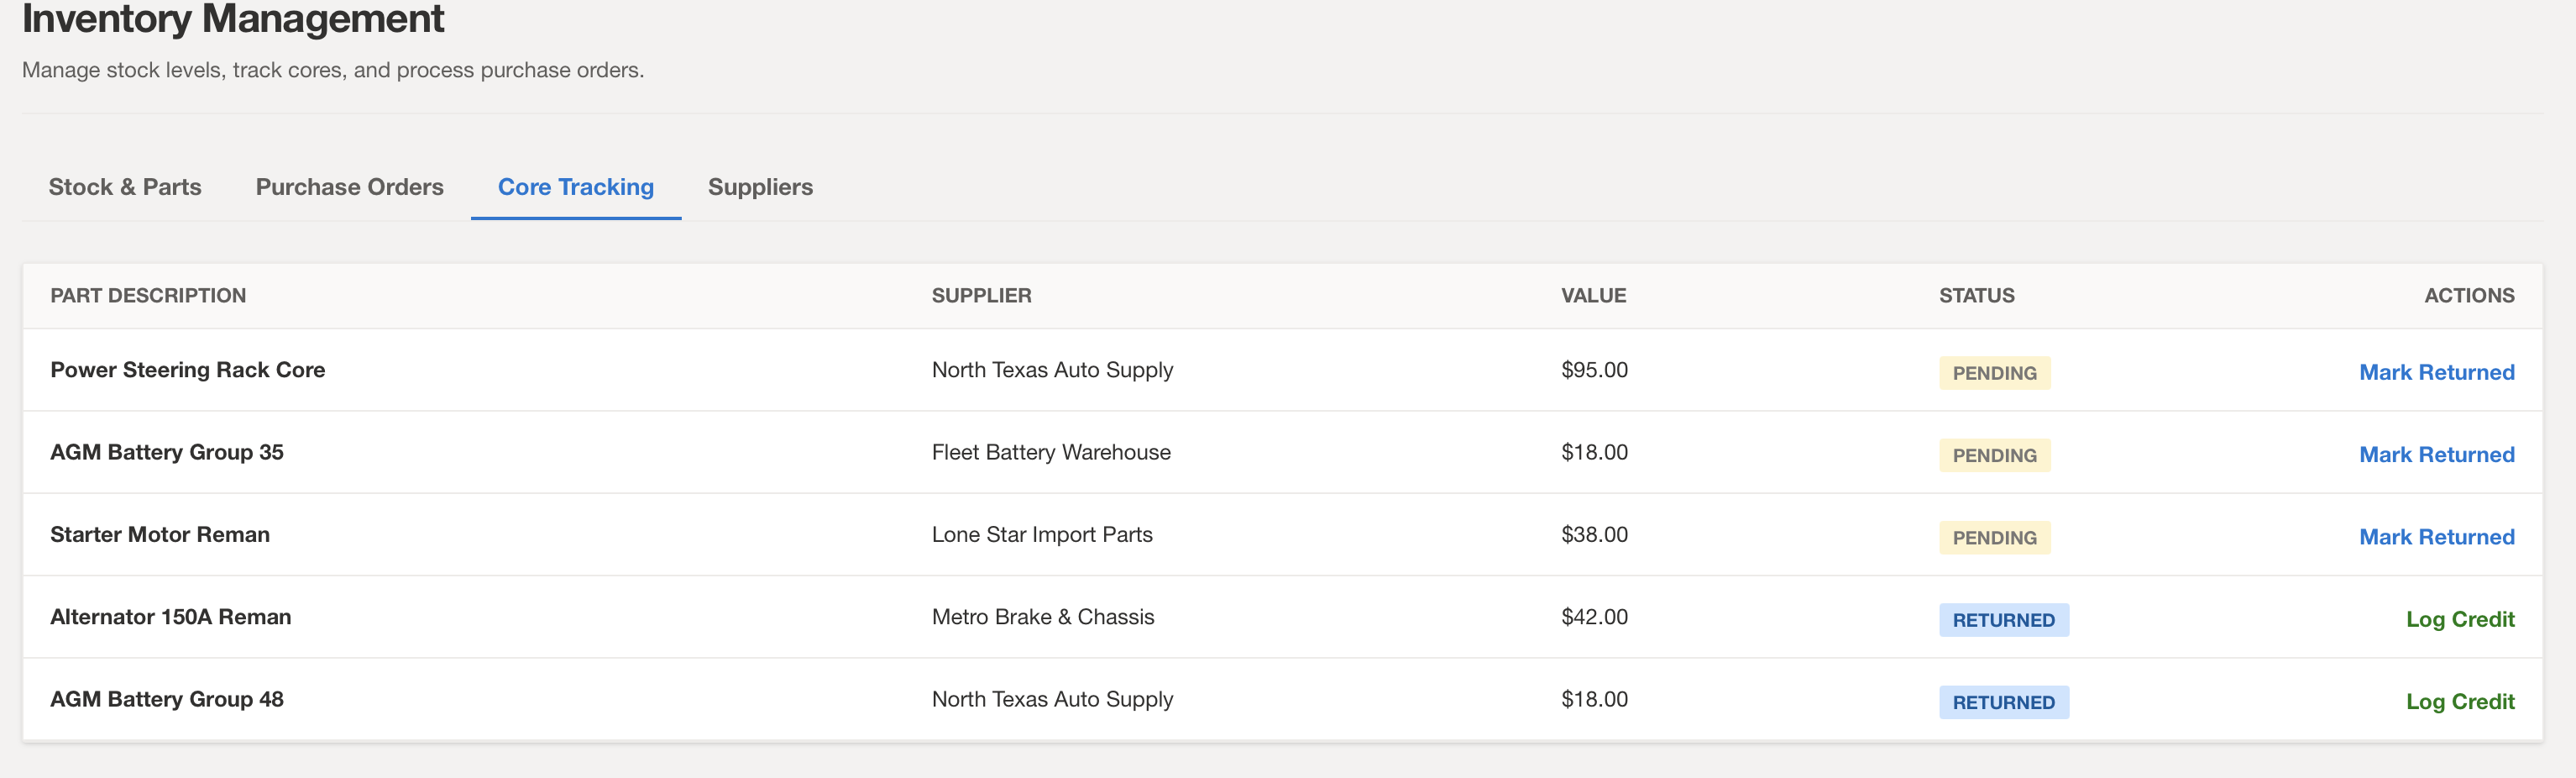
Task: Select the Core Tracking tab
Action: 576,187
